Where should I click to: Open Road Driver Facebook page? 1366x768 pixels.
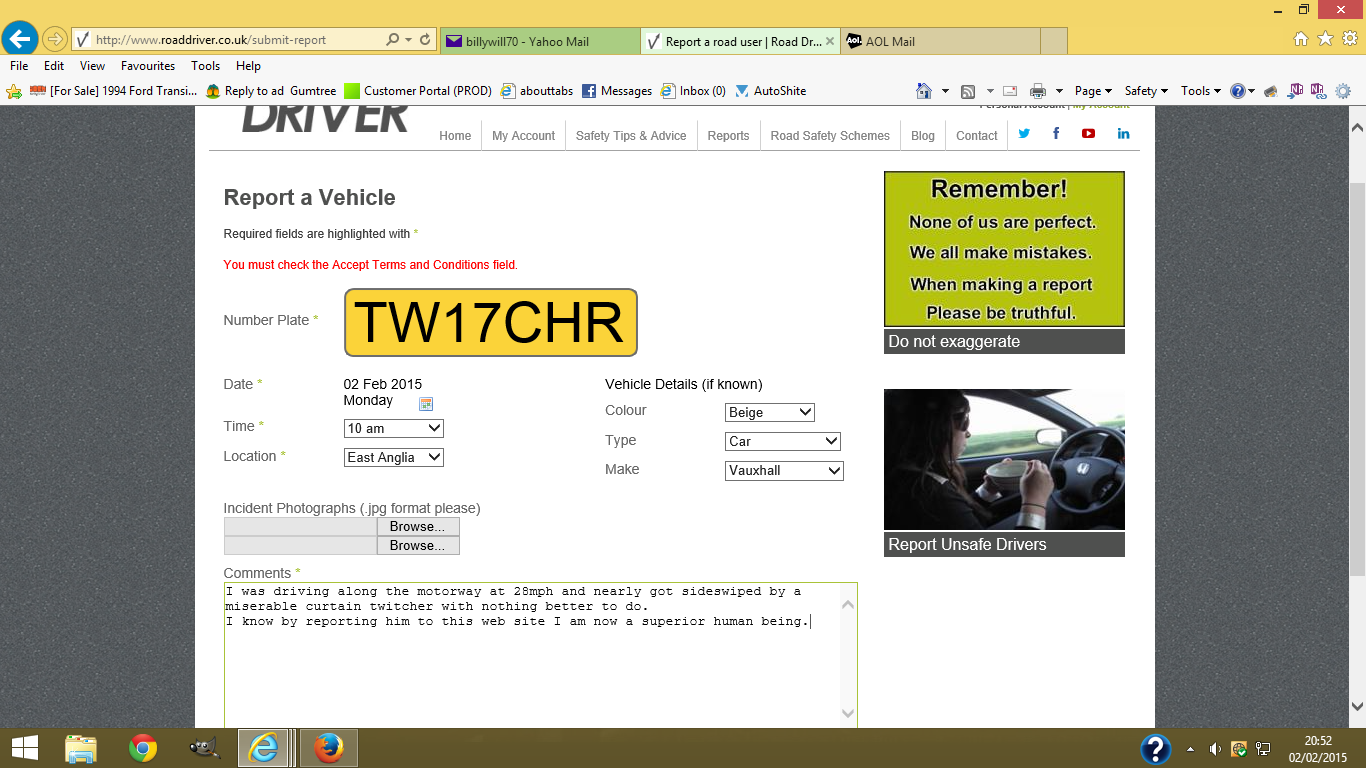[1056, 133]
